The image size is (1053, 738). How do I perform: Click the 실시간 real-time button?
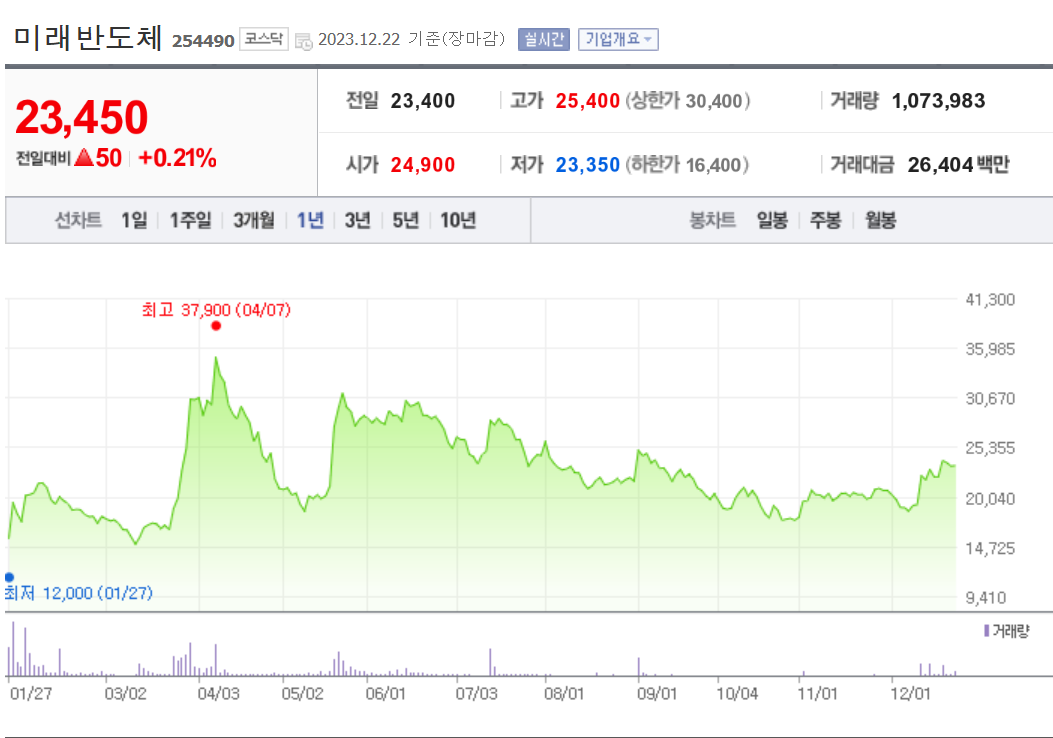point(543,40)
